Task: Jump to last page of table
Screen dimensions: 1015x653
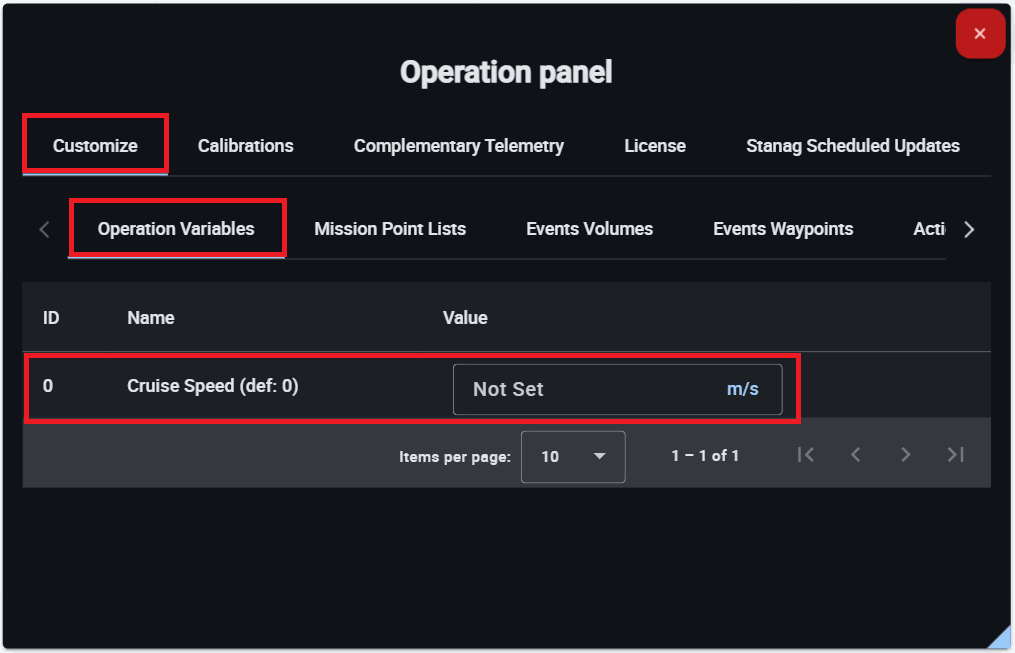Action: pos(955,455)
